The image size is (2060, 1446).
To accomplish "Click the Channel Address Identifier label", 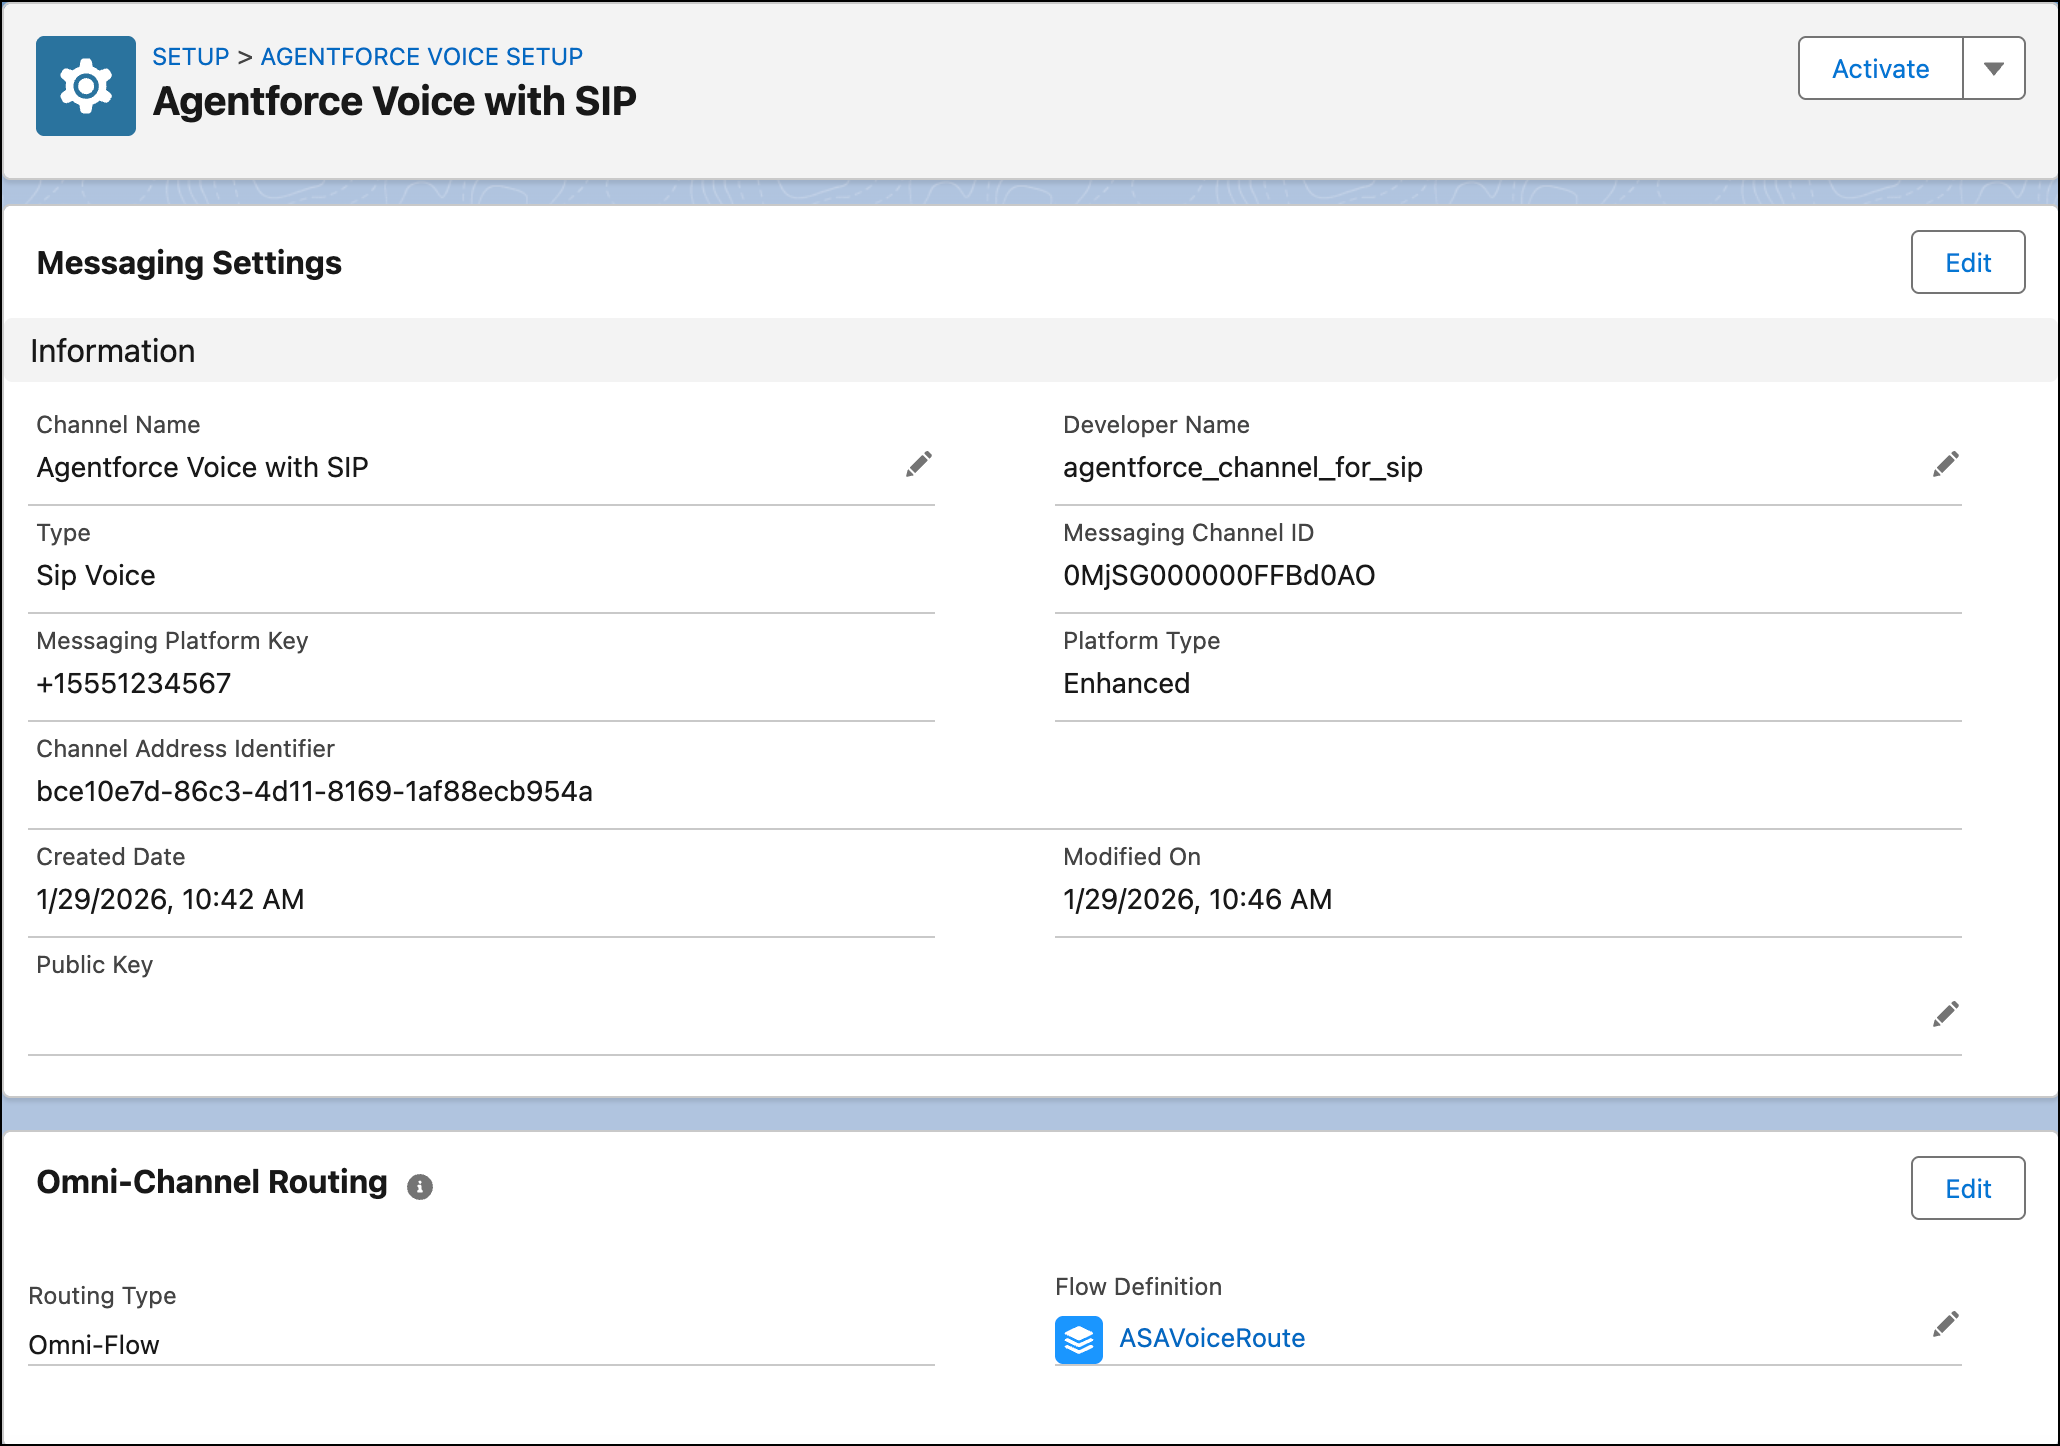I will click(x=185, y=749).
